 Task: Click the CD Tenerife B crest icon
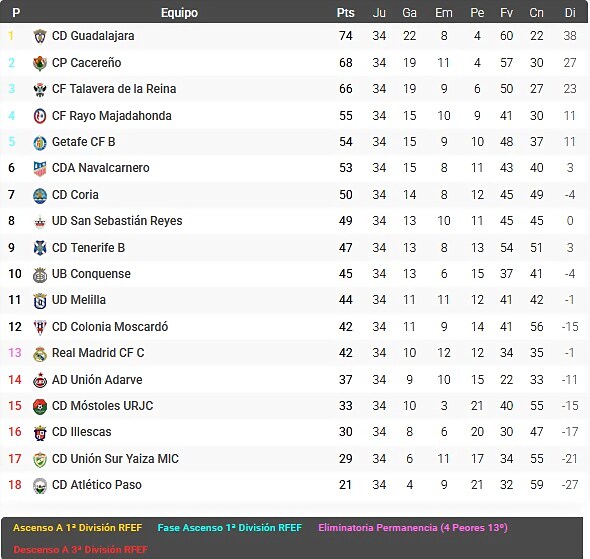[40, 248]
